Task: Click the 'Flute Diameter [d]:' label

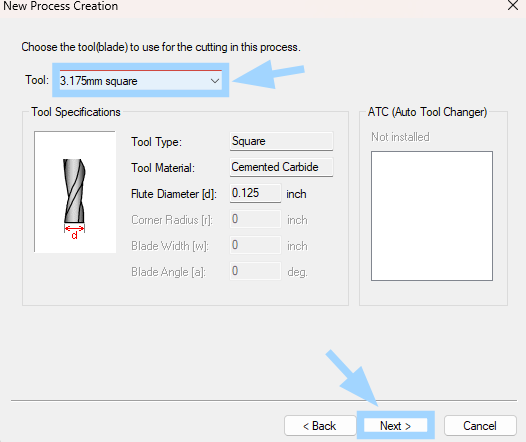Action: [x=174, y=194]
